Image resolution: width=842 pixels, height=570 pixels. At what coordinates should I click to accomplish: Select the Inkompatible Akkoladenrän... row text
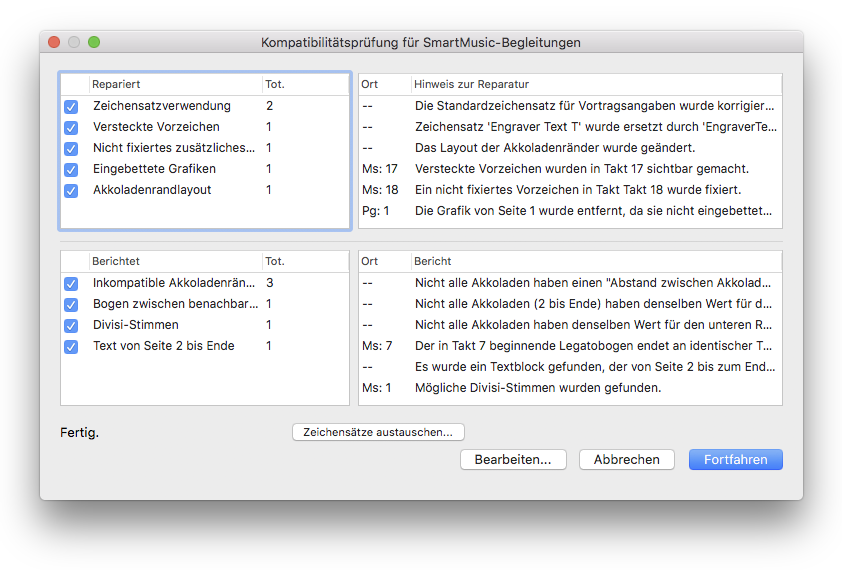coord(174,283)
